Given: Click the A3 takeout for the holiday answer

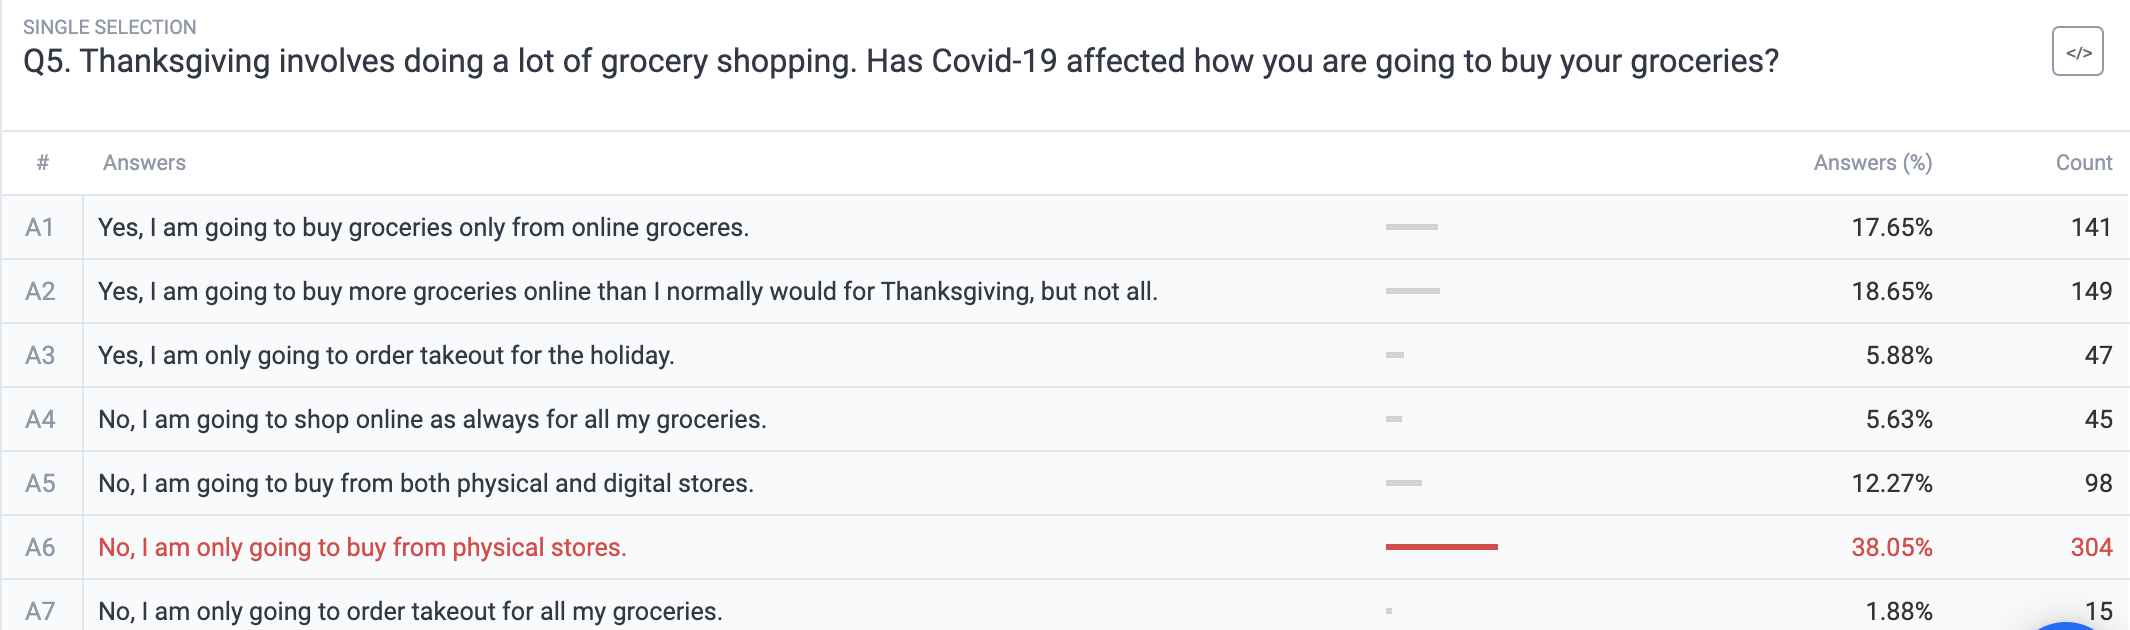Looking at the screenshot, I should [x=1066, y=355].
